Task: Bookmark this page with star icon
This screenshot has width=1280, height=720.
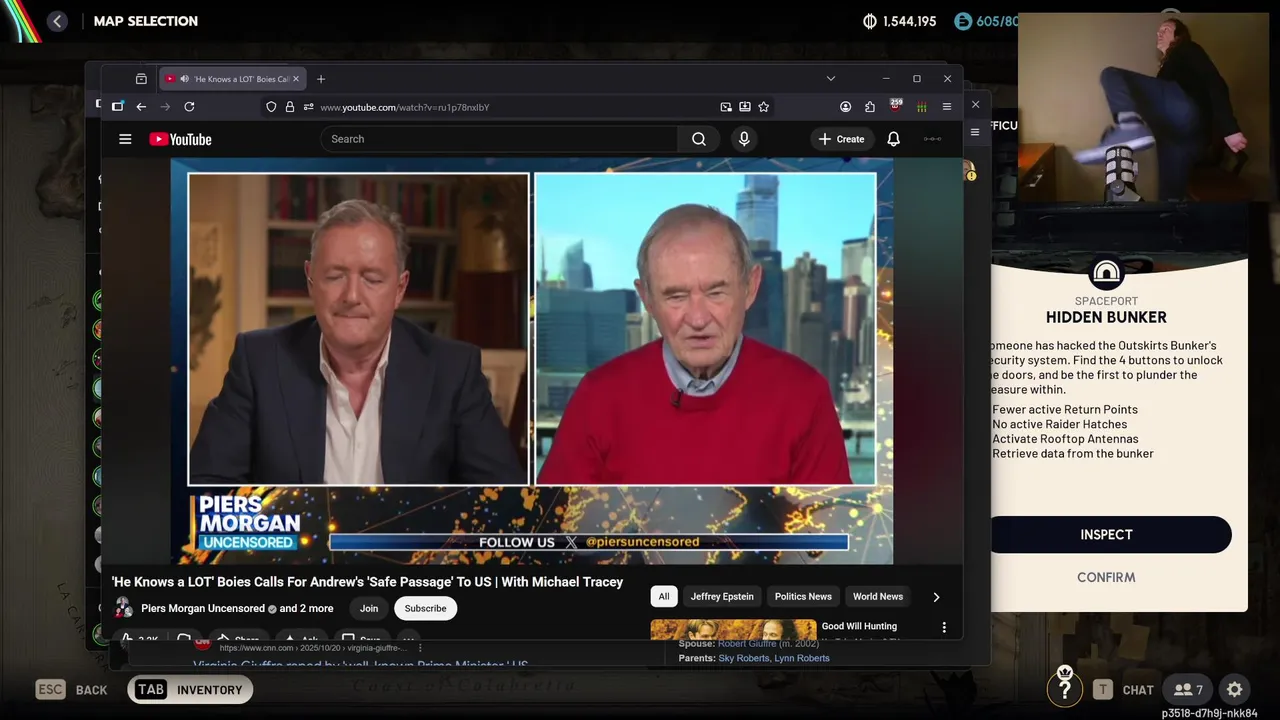Action: pos(763,107)
